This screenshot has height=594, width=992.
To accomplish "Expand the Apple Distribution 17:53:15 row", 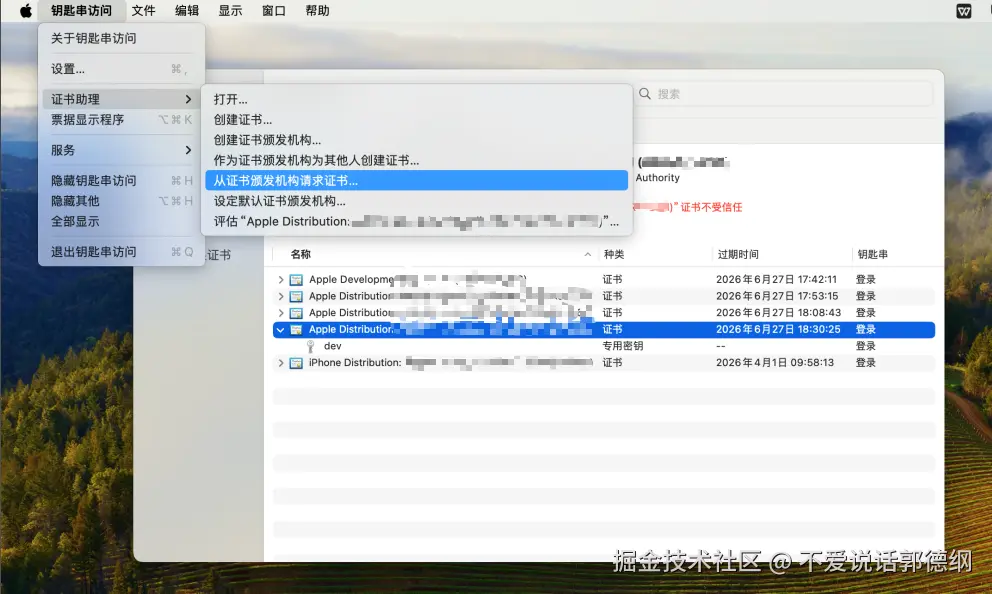I will tap(281, 296).
